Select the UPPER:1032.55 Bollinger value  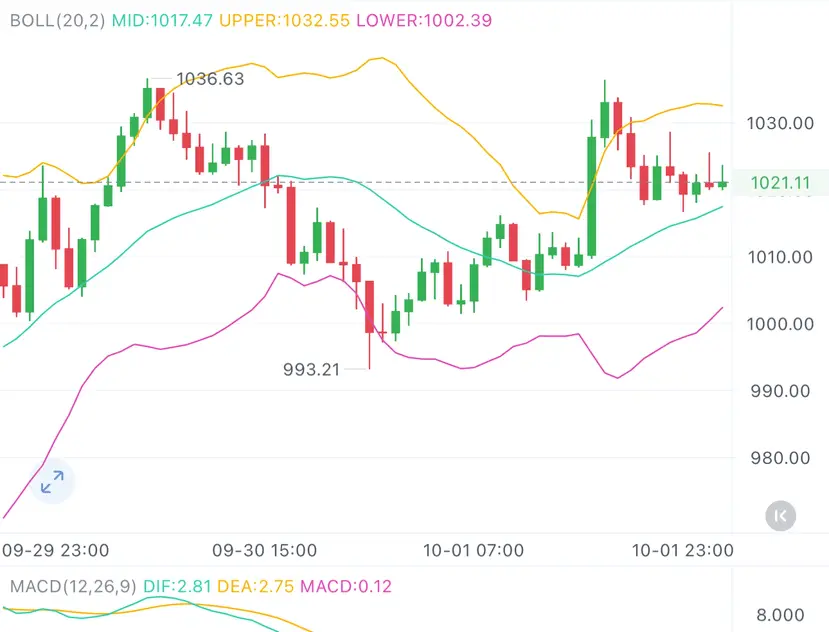pyautogui.click(x=284, y=21)
